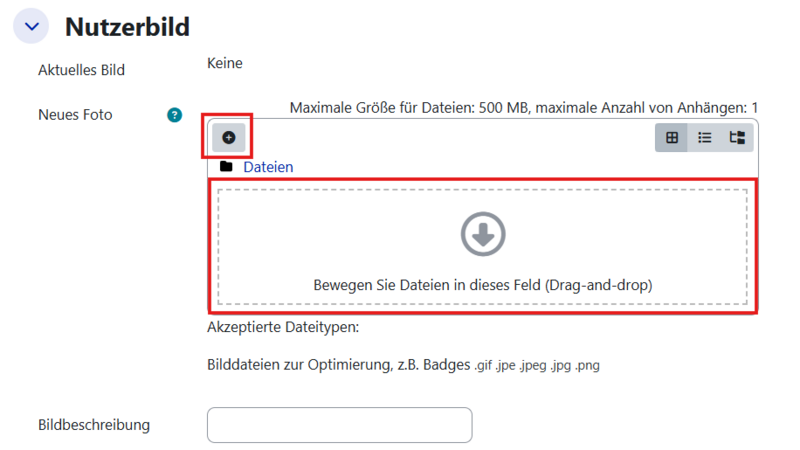800x450 pixels.
Task: Click the 'Akzeptierte Dateitypen' text
Action: 282,327
